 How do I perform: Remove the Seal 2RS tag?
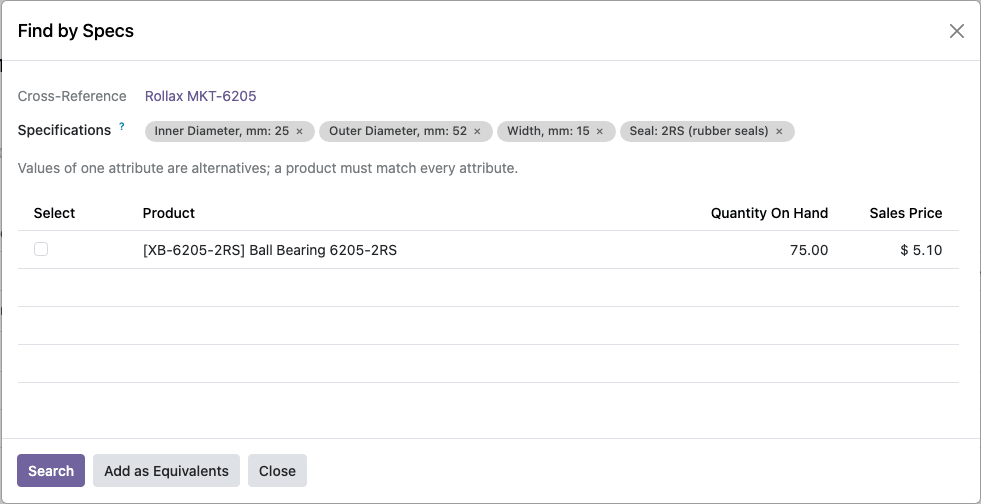(x=779, y=131)
